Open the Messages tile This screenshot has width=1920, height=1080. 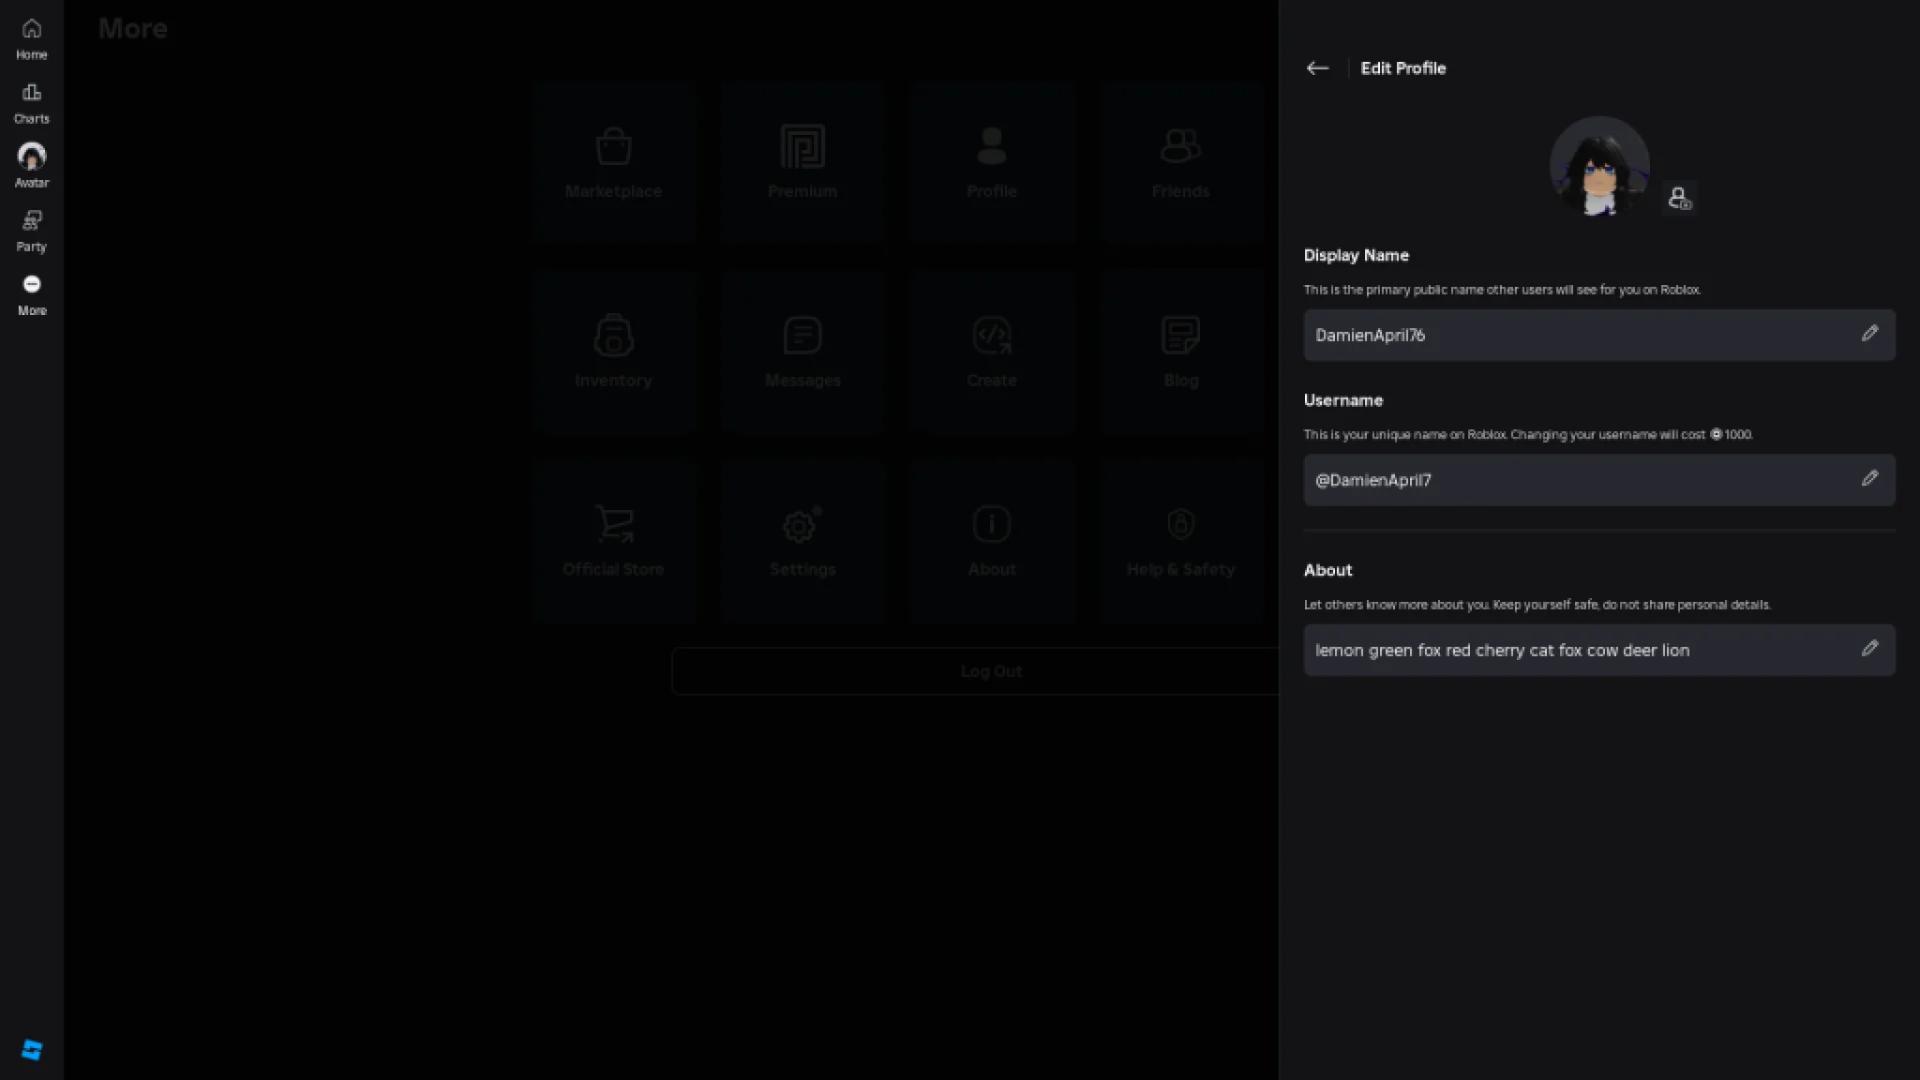tap(802, 352)
